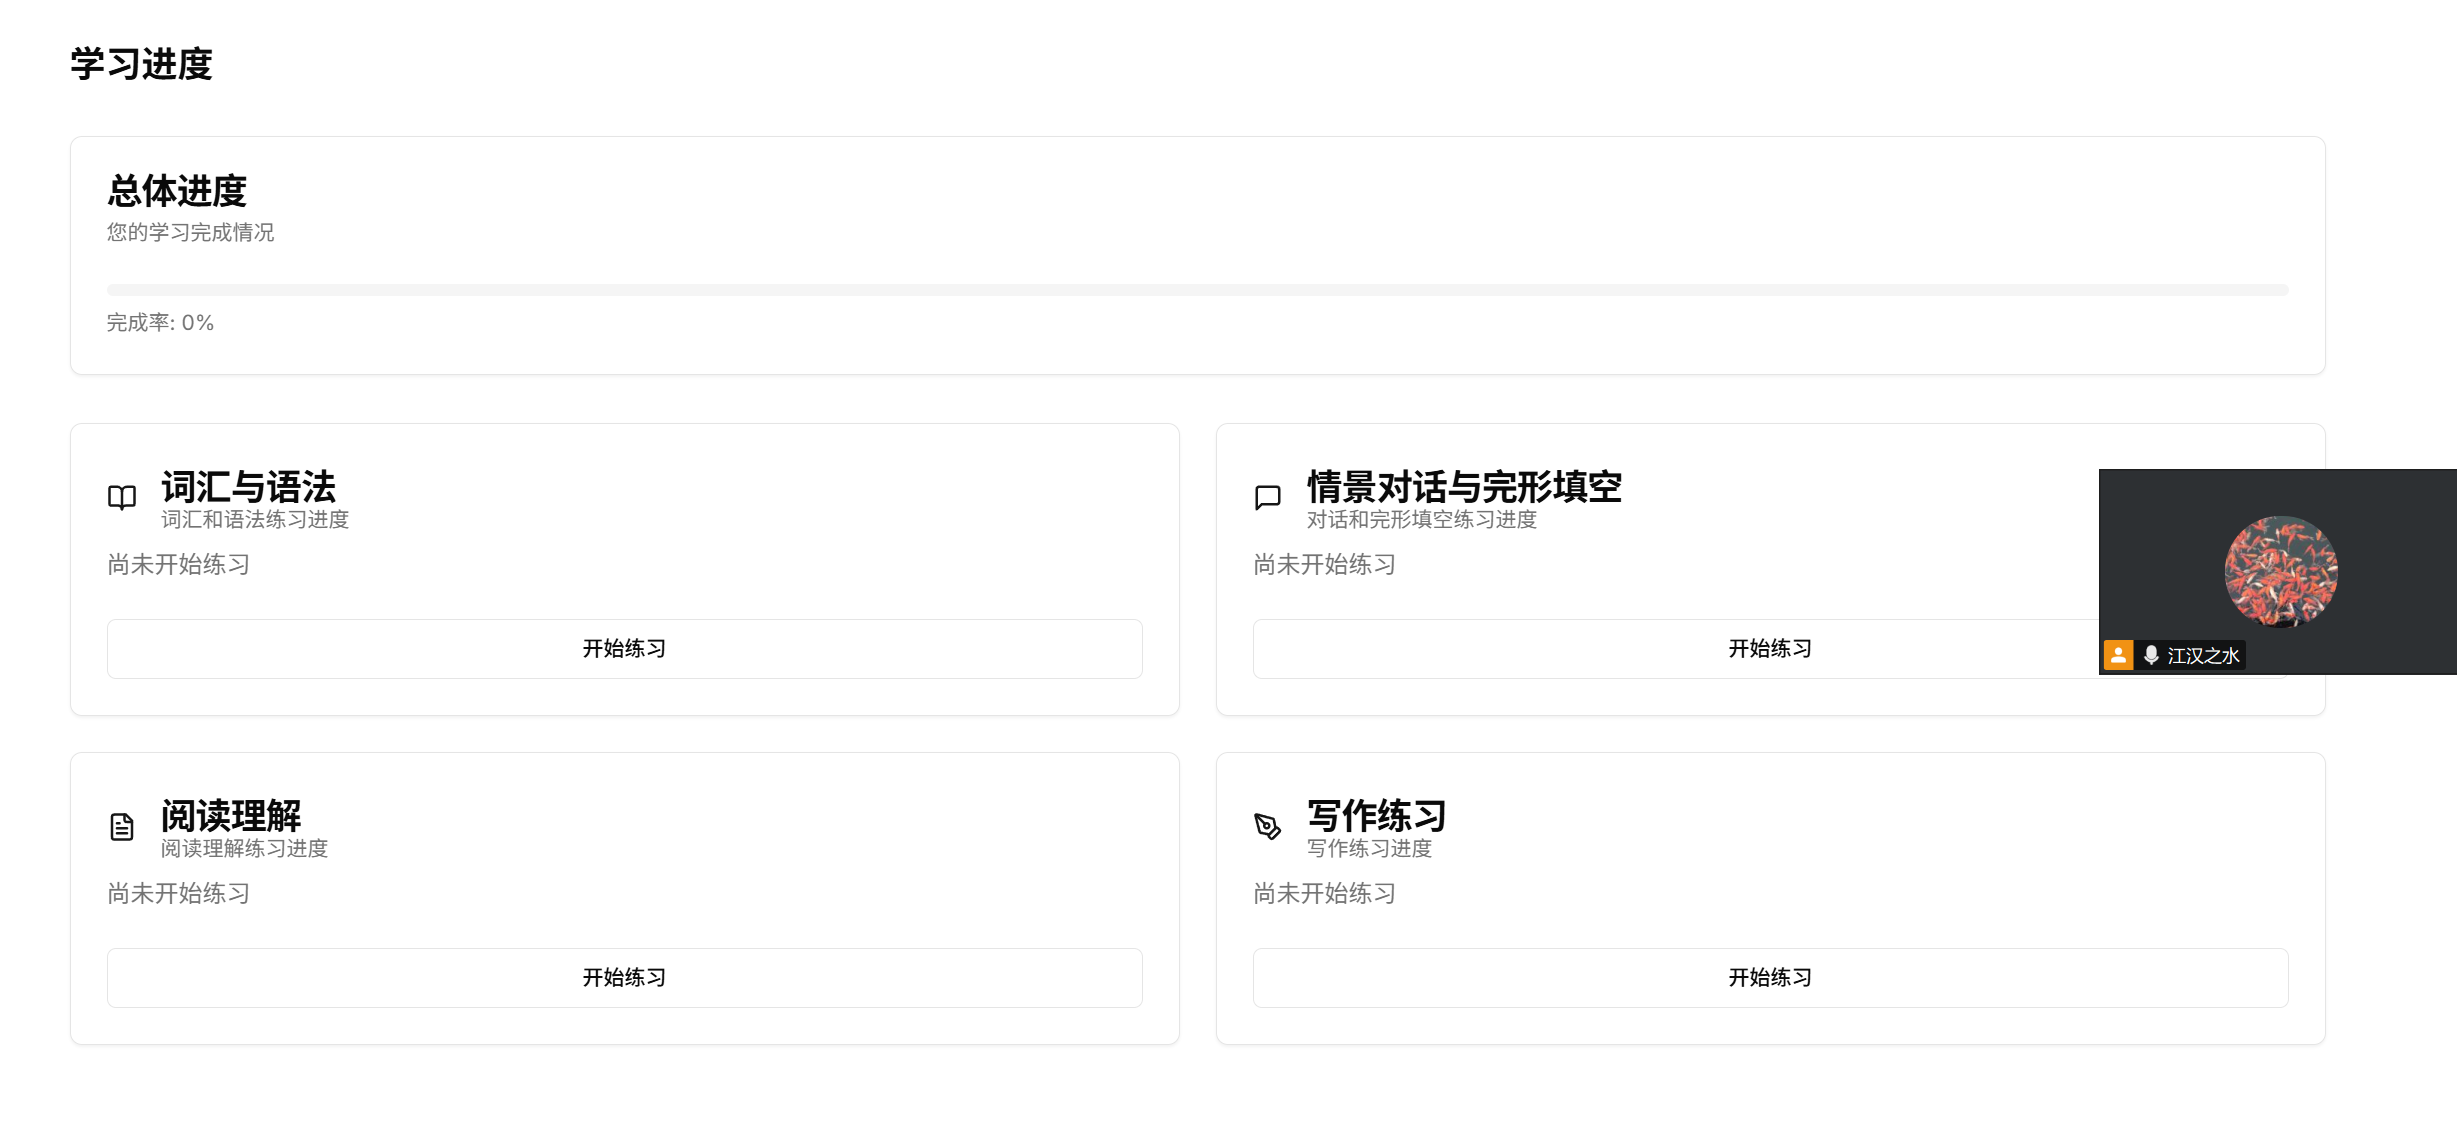
Task: Click the microphone icon next to 江汉之水
Action: pos(2151,655)
